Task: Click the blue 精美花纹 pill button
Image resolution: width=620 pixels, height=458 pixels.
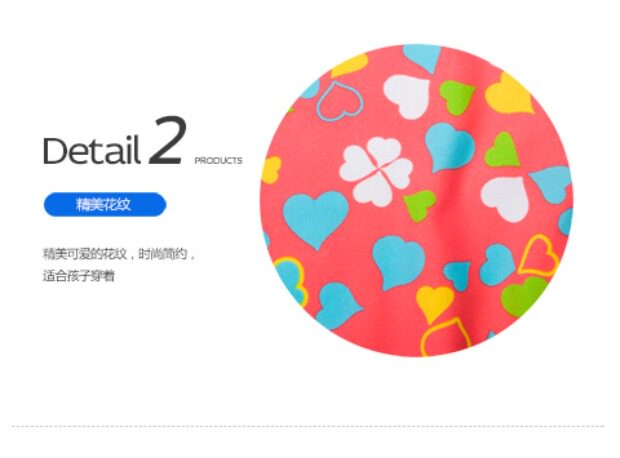Action: pos(105,204)
